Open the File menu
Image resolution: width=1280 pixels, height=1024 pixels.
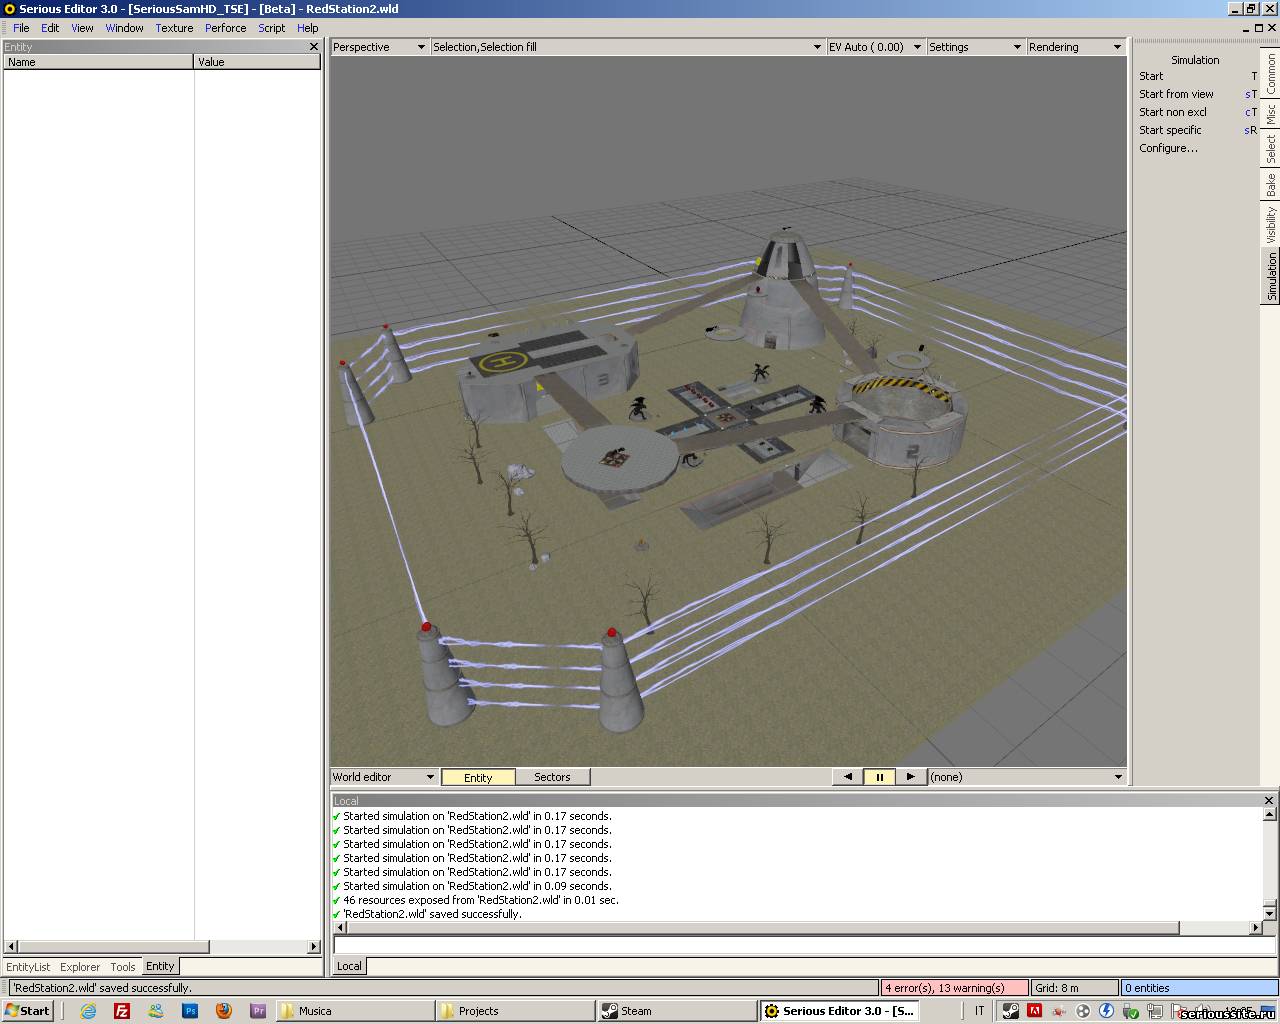pos(21,28)
